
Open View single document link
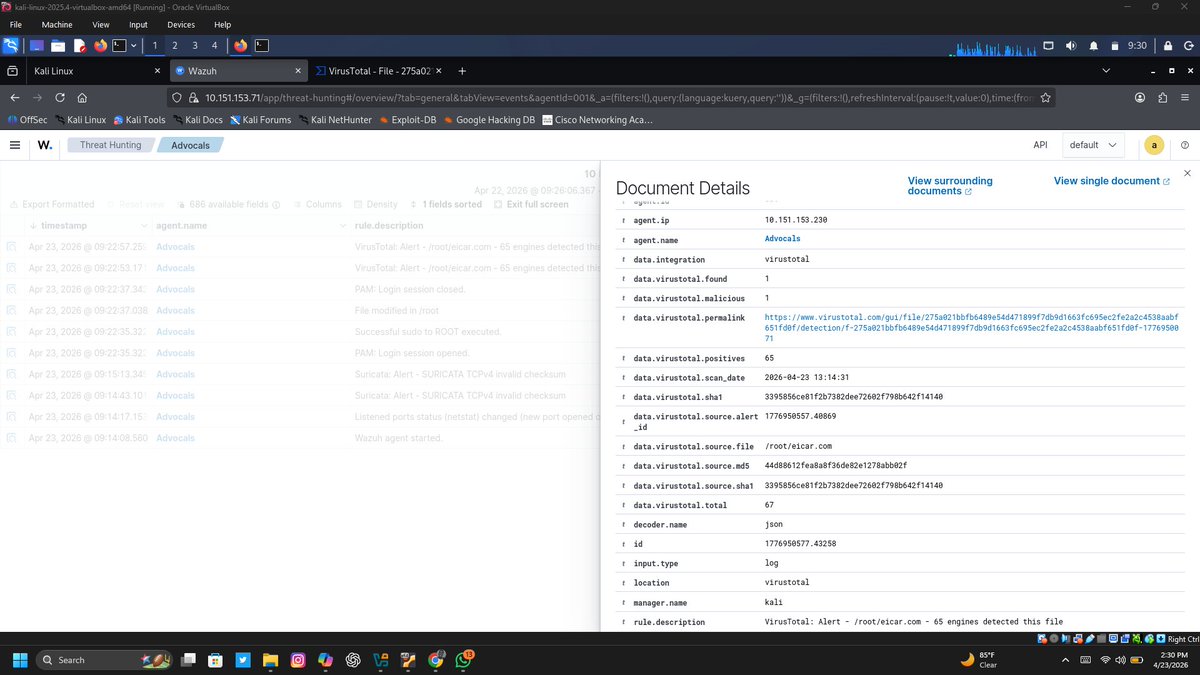[x=1111, y=181]
